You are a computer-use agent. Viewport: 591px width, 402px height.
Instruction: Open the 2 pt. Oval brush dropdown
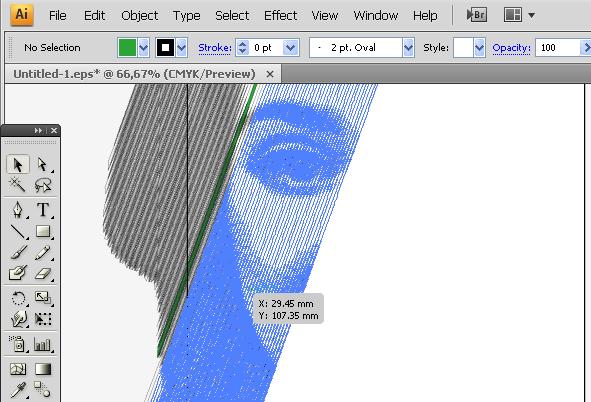408,47
